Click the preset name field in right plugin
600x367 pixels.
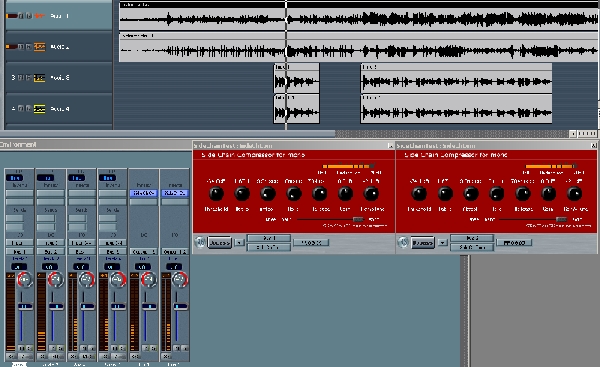point(514,243)
